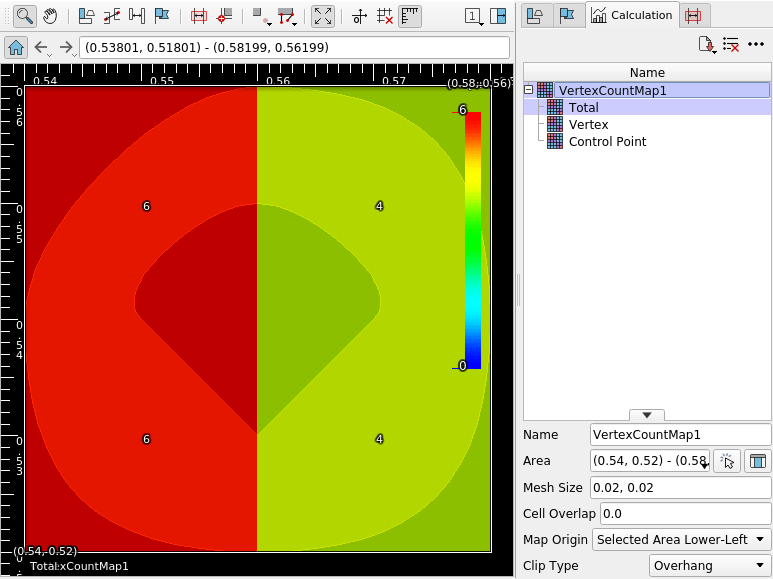
Task: Click the upper-right cell value 4
Action: tap(379, 206)
